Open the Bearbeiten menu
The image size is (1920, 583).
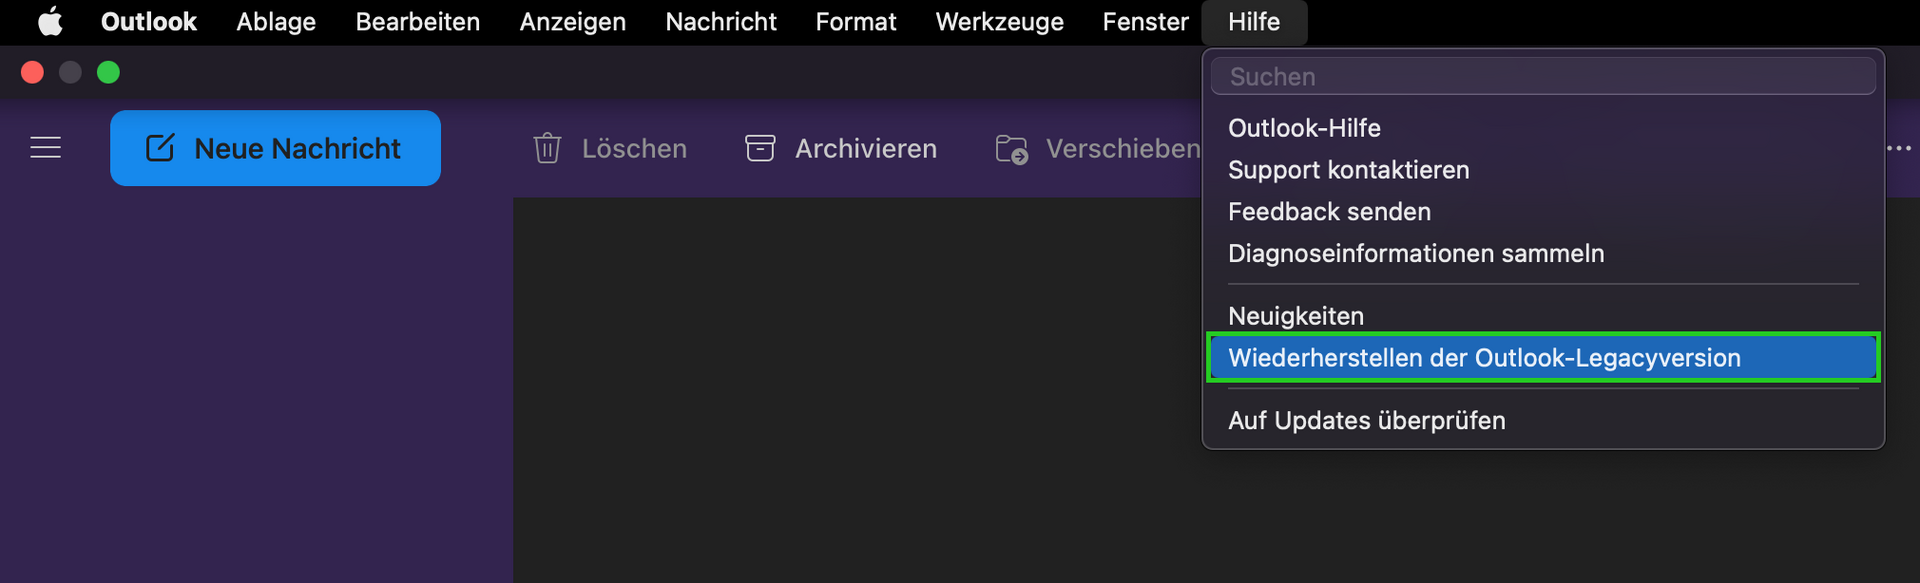coord(418,21)
